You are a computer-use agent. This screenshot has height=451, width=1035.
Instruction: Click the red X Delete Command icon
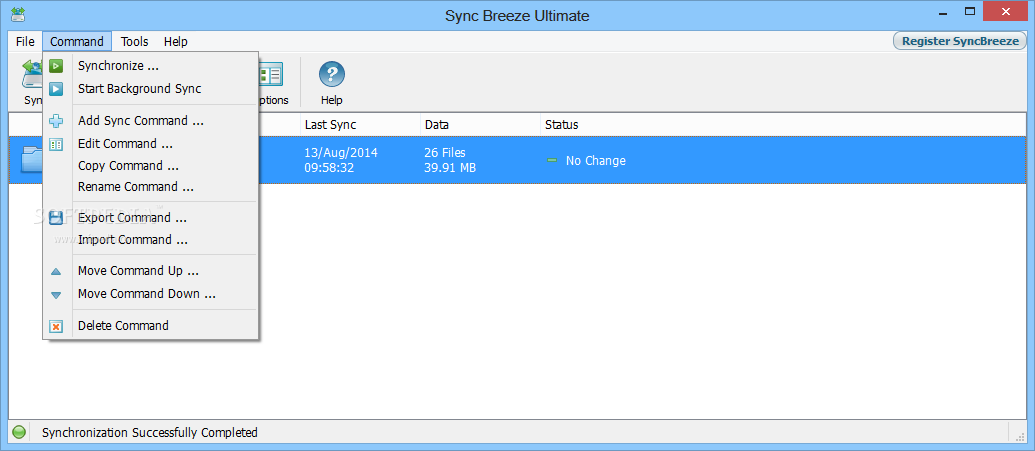56,326
